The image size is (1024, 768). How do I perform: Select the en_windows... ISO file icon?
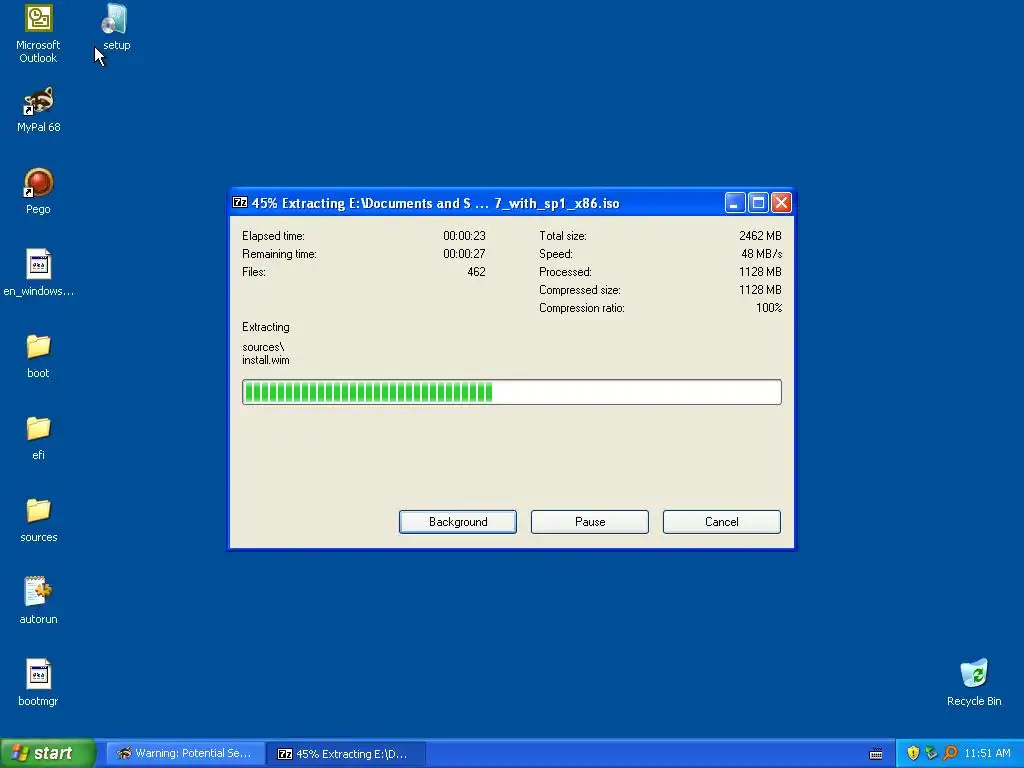38,273
